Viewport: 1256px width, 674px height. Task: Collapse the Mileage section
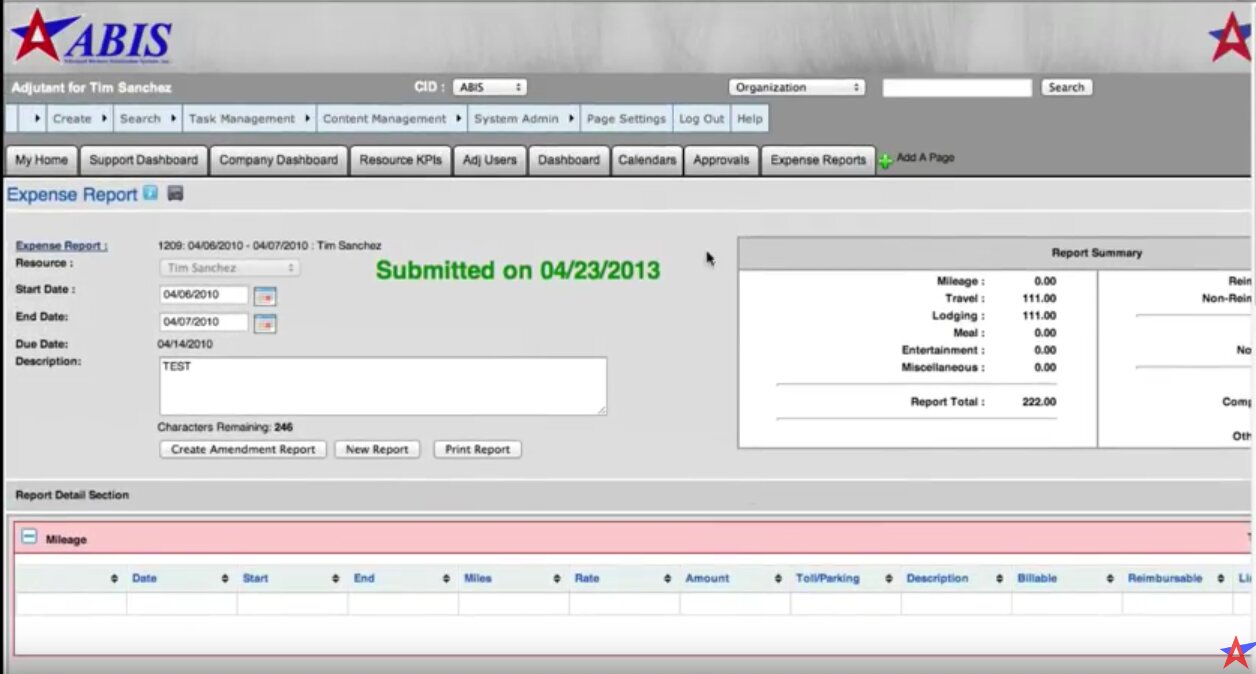pyautogui.click(x=29, y=538)
